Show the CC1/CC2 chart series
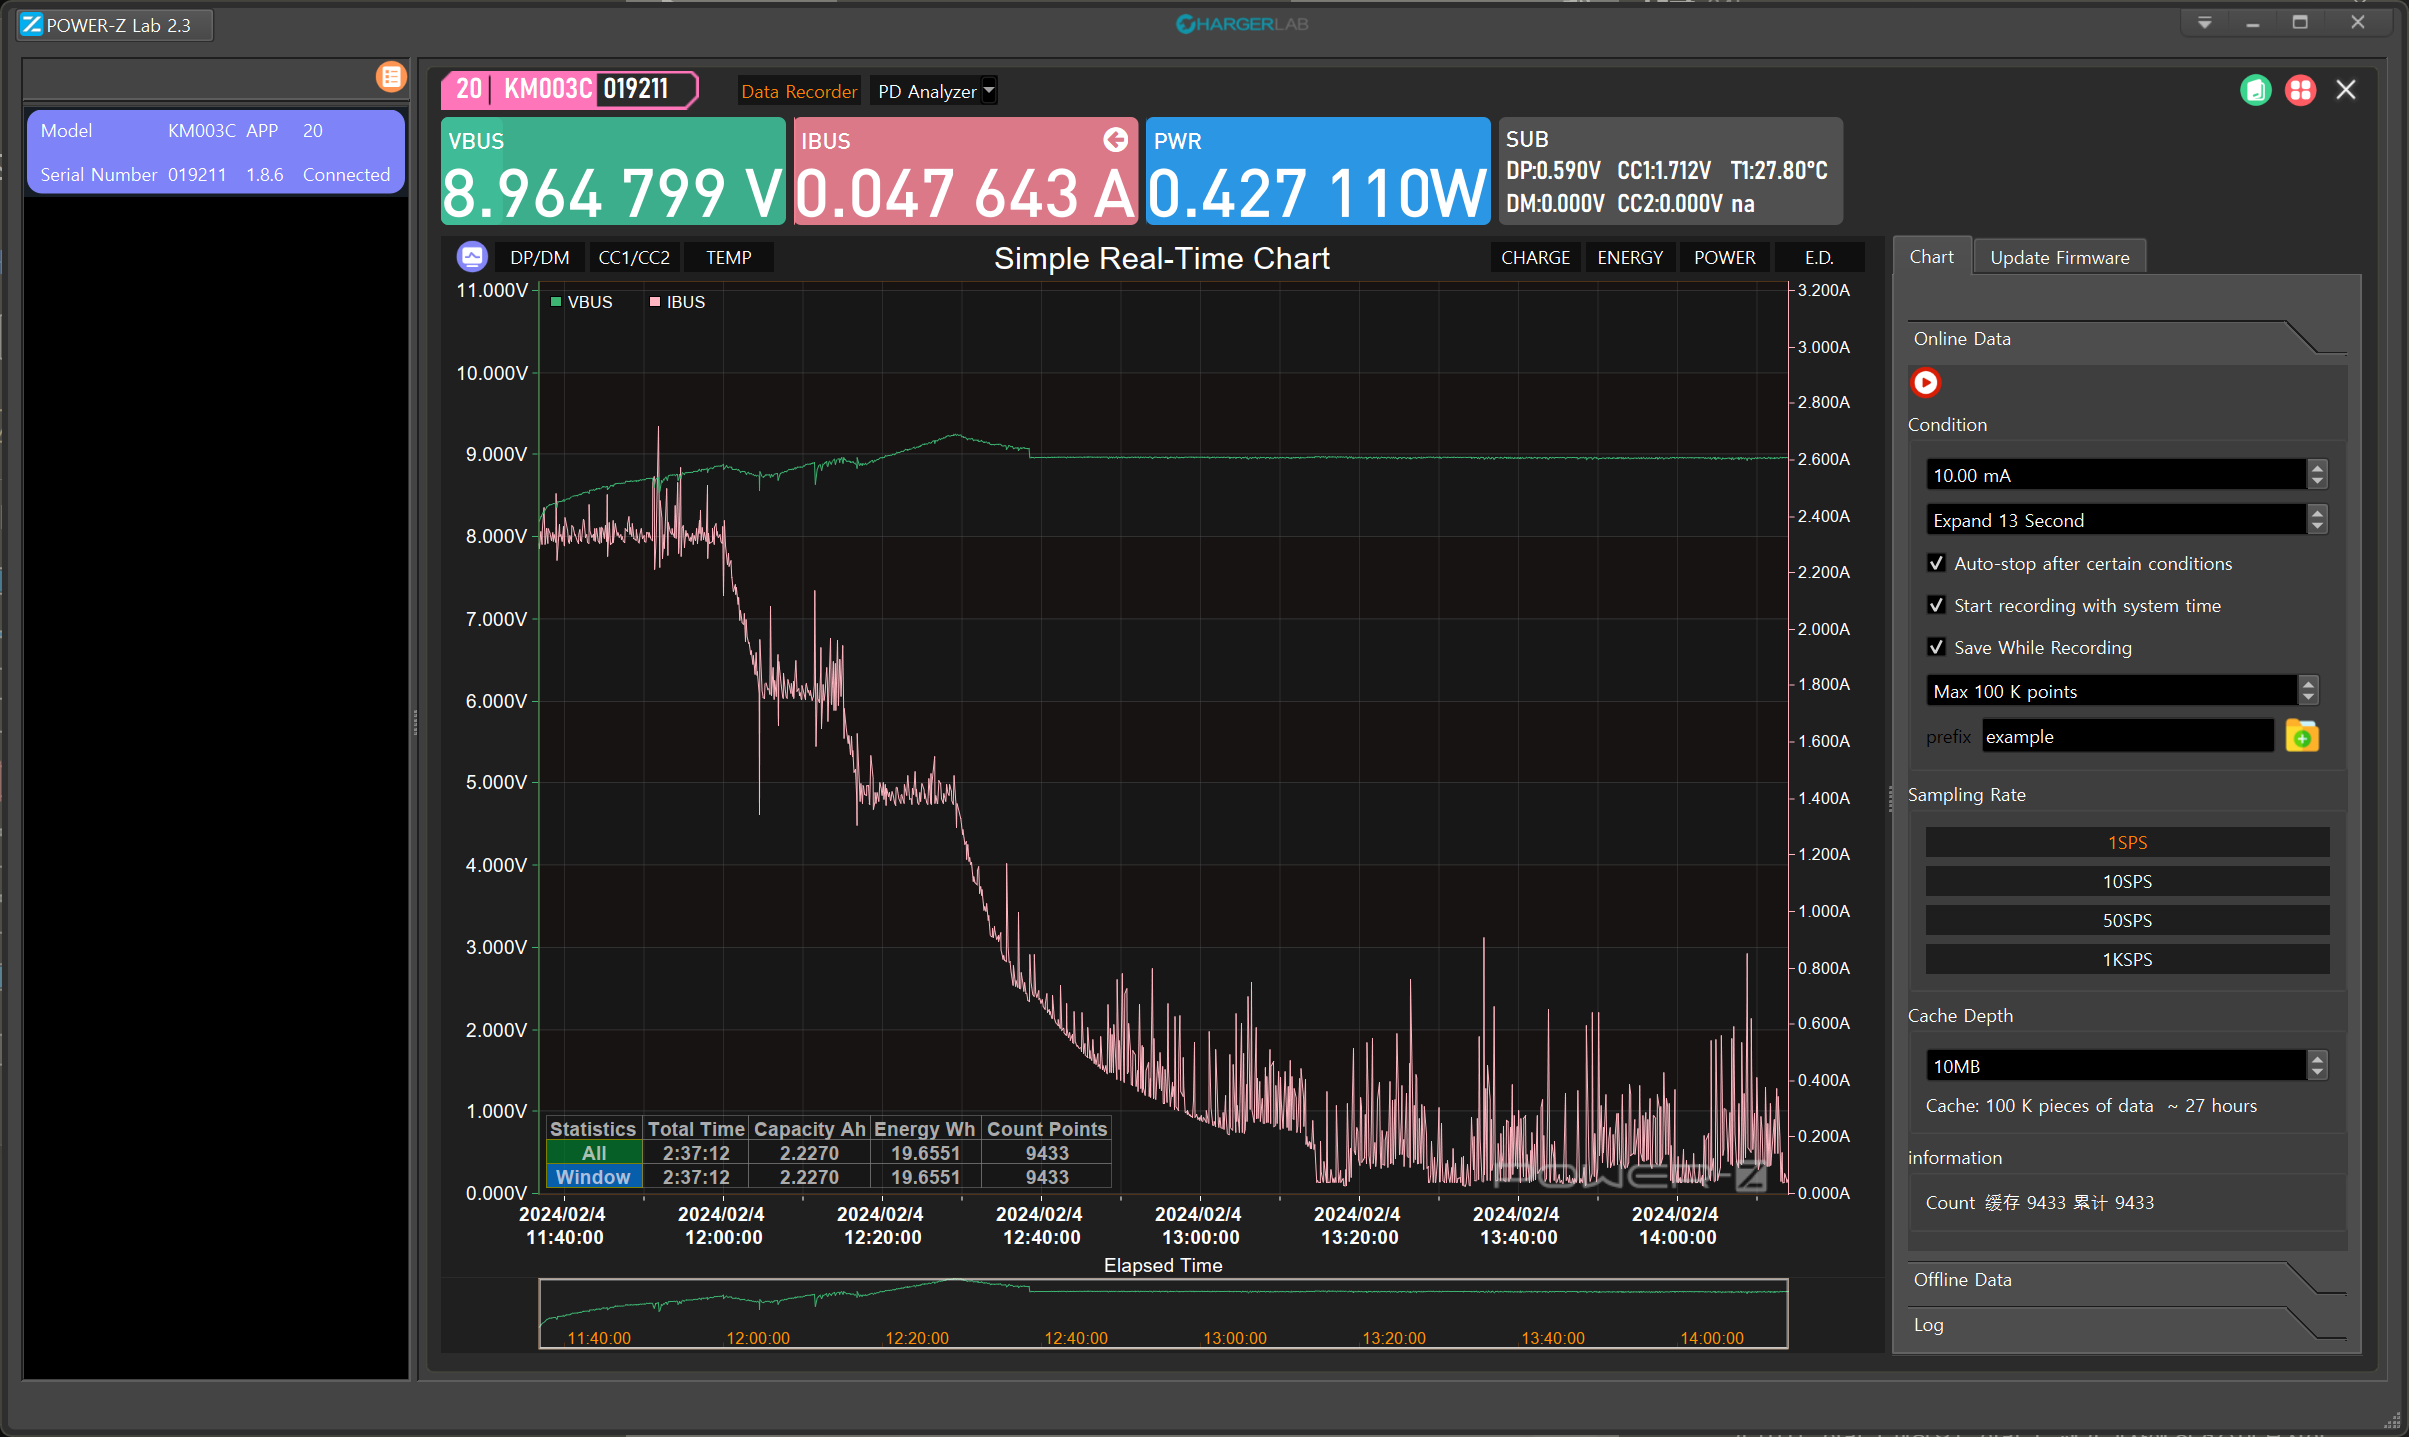 pos(633,257)
